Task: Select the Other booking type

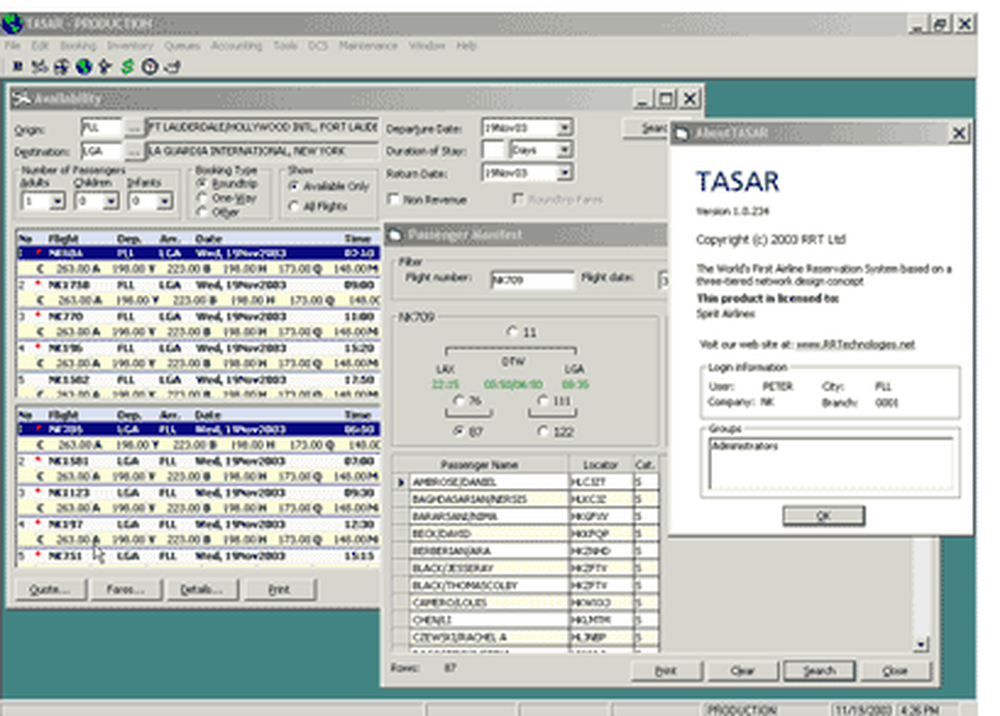Action: 202,212
